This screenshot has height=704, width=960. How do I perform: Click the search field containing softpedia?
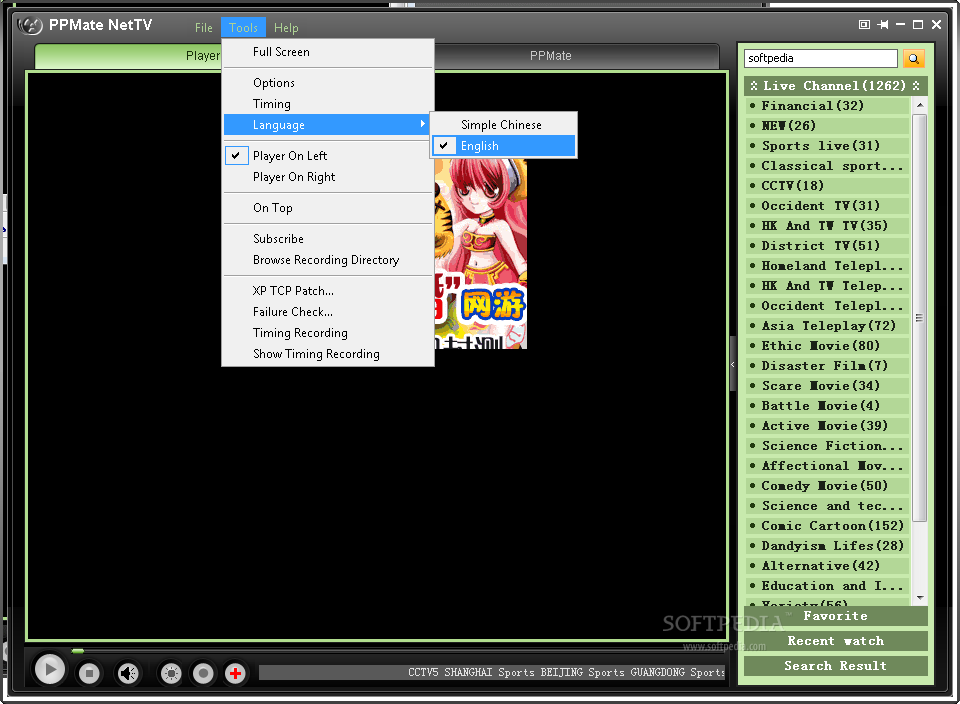pyautogui.click(x=821, y=58)
